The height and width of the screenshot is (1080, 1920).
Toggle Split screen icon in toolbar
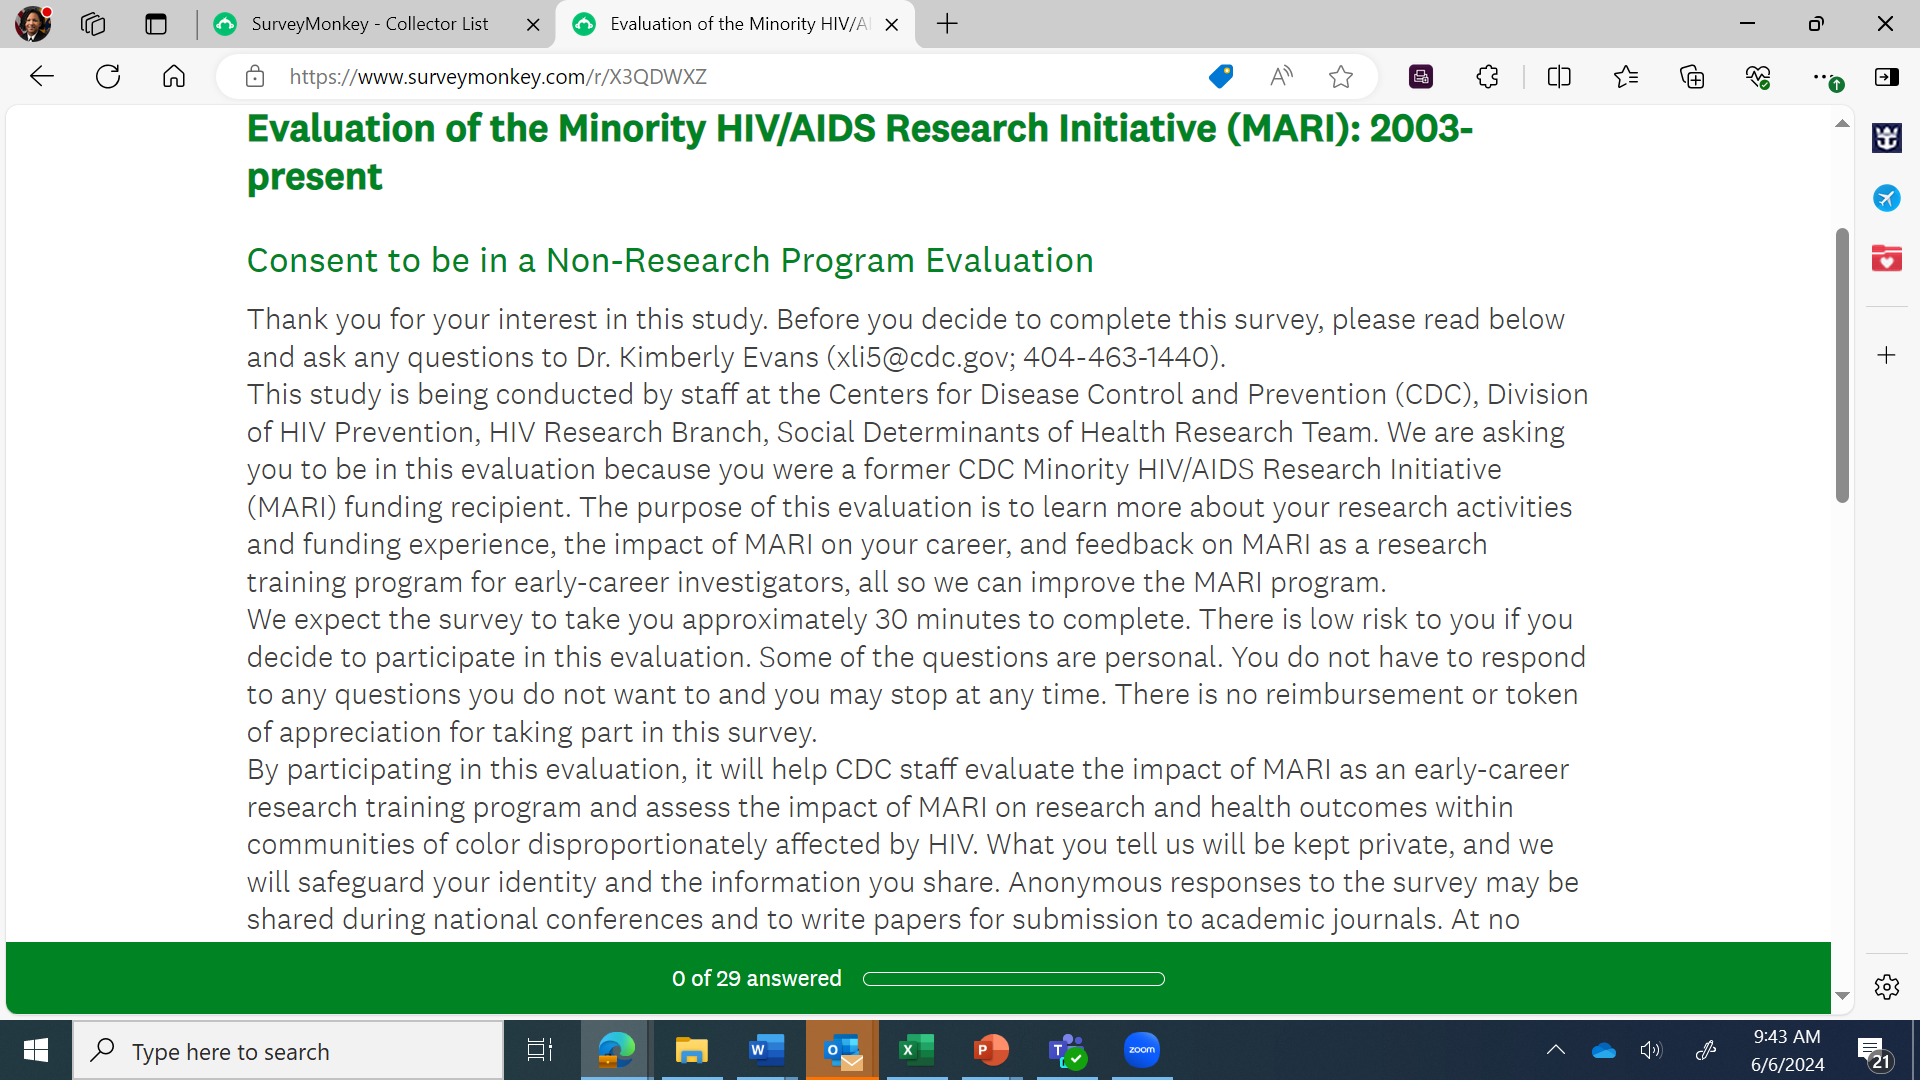(x=1559, y=77)
